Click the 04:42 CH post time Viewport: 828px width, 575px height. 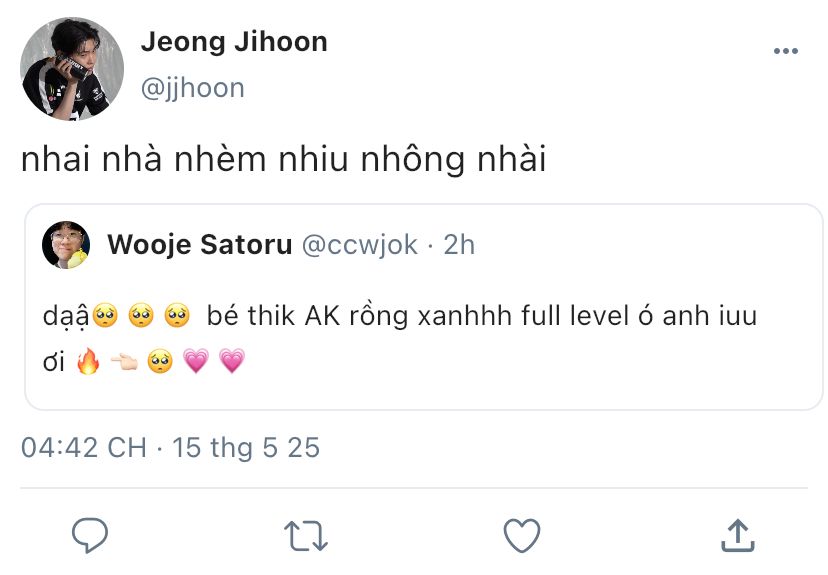coord(84,447)
